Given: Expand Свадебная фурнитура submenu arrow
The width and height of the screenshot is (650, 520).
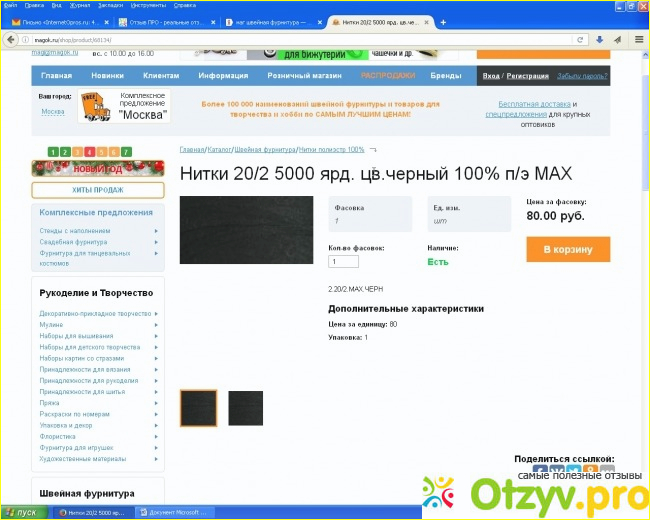Looking at the screenshot, I should point(156,242).
